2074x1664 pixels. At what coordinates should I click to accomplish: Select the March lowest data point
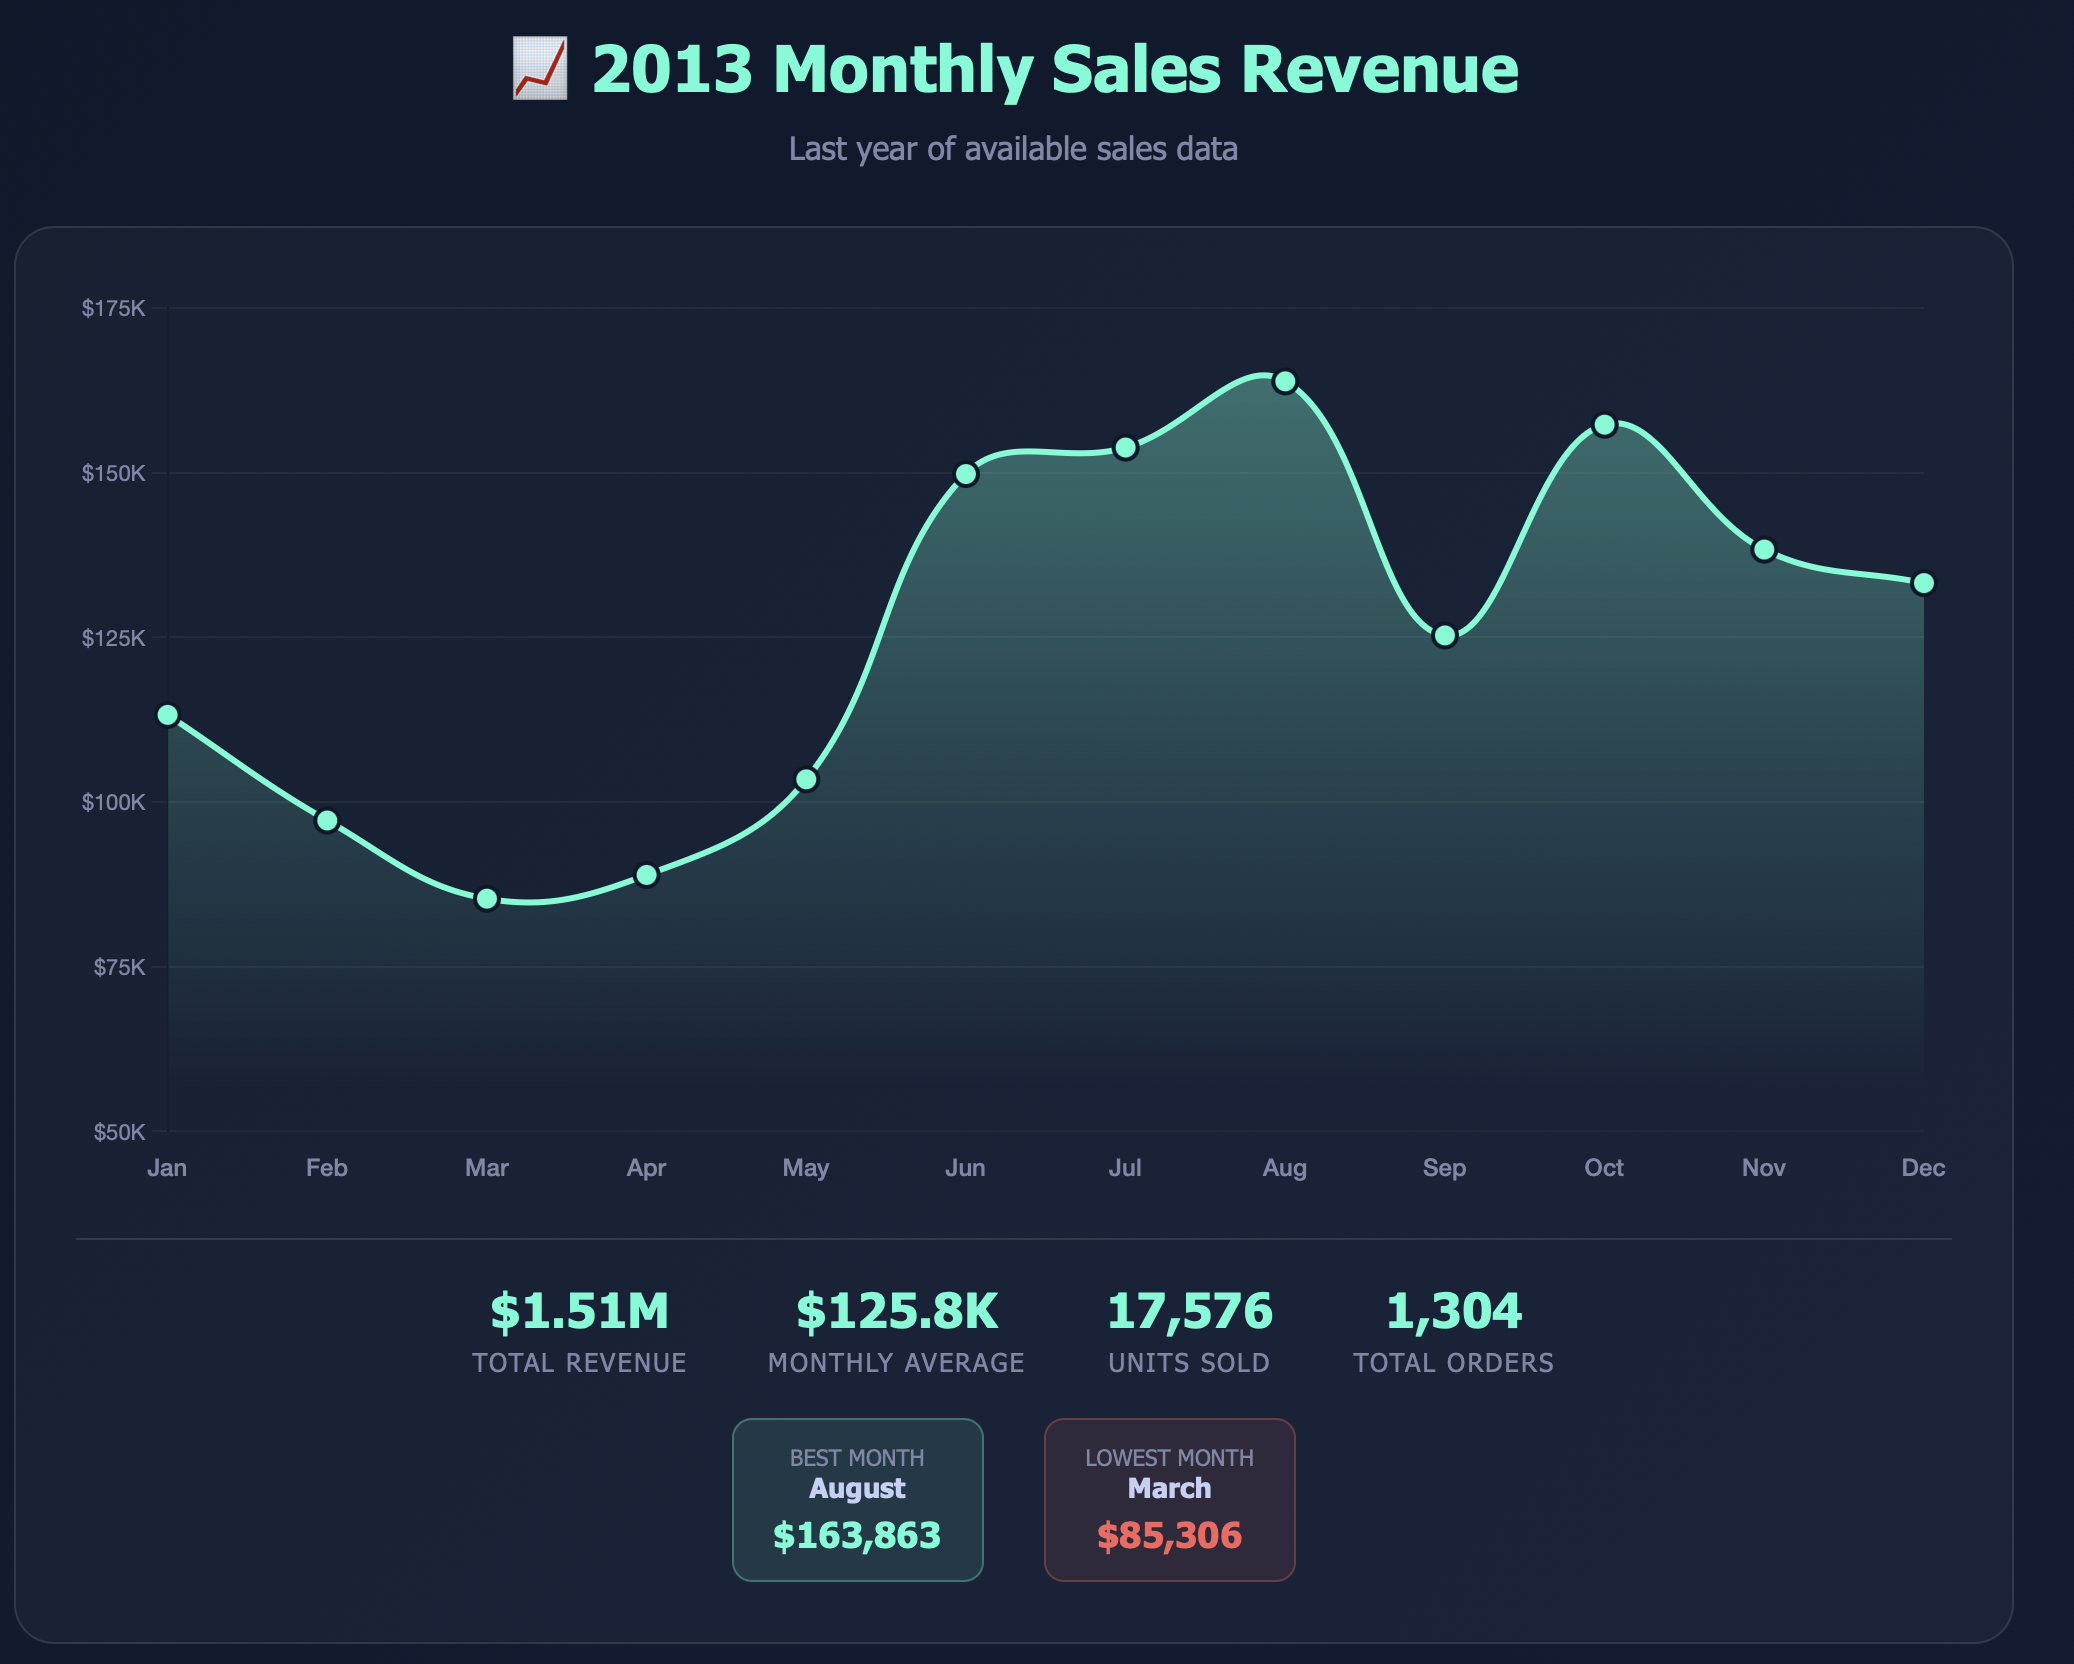487,899
